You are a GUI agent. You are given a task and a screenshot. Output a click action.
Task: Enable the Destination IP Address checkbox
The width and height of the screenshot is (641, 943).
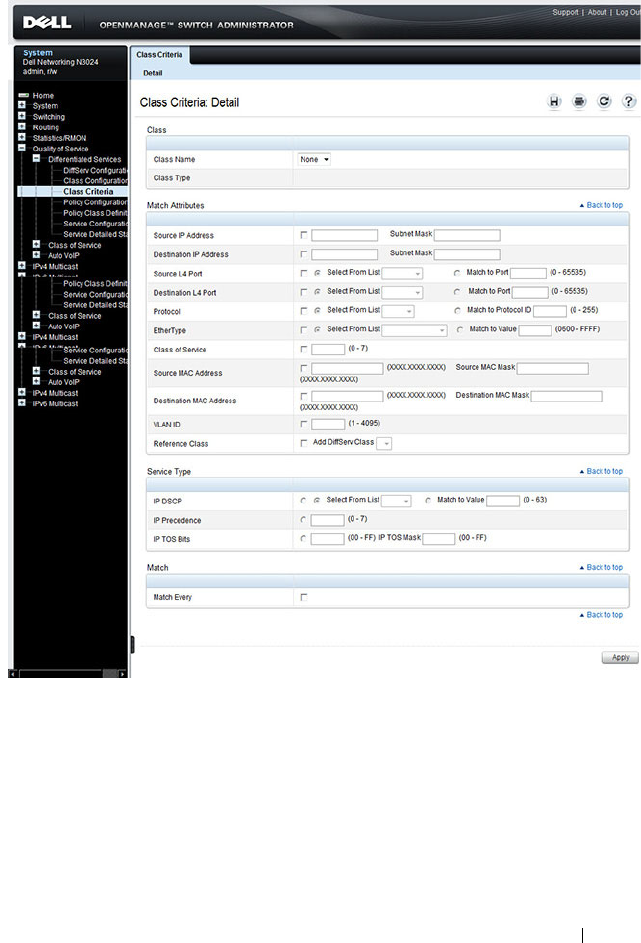304,254
